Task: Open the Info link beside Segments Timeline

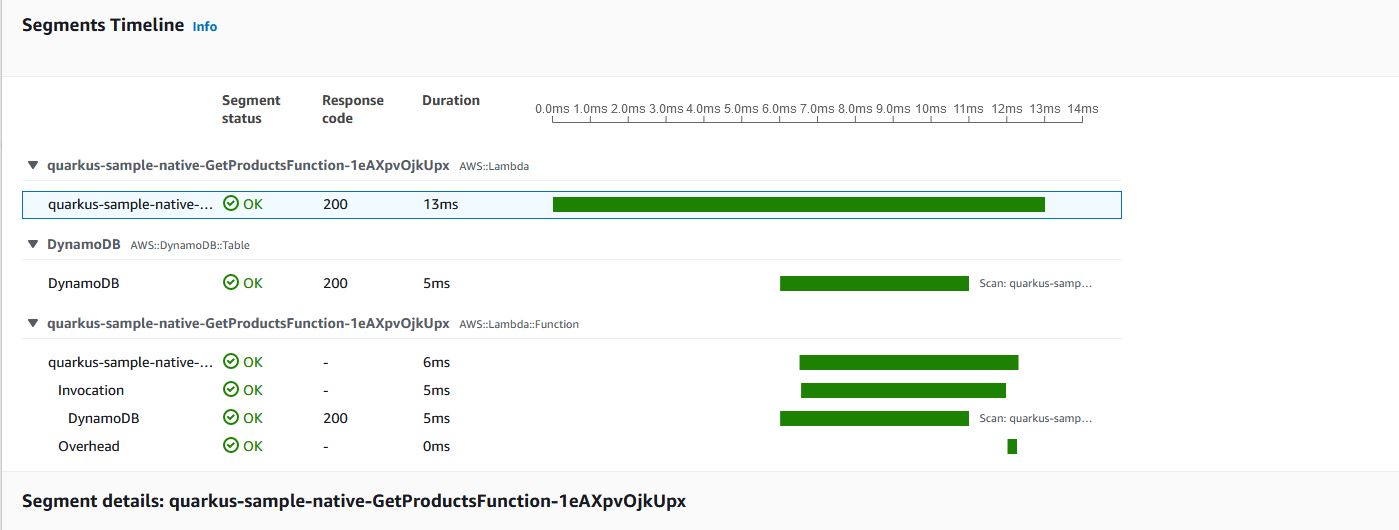Action: 204,27
